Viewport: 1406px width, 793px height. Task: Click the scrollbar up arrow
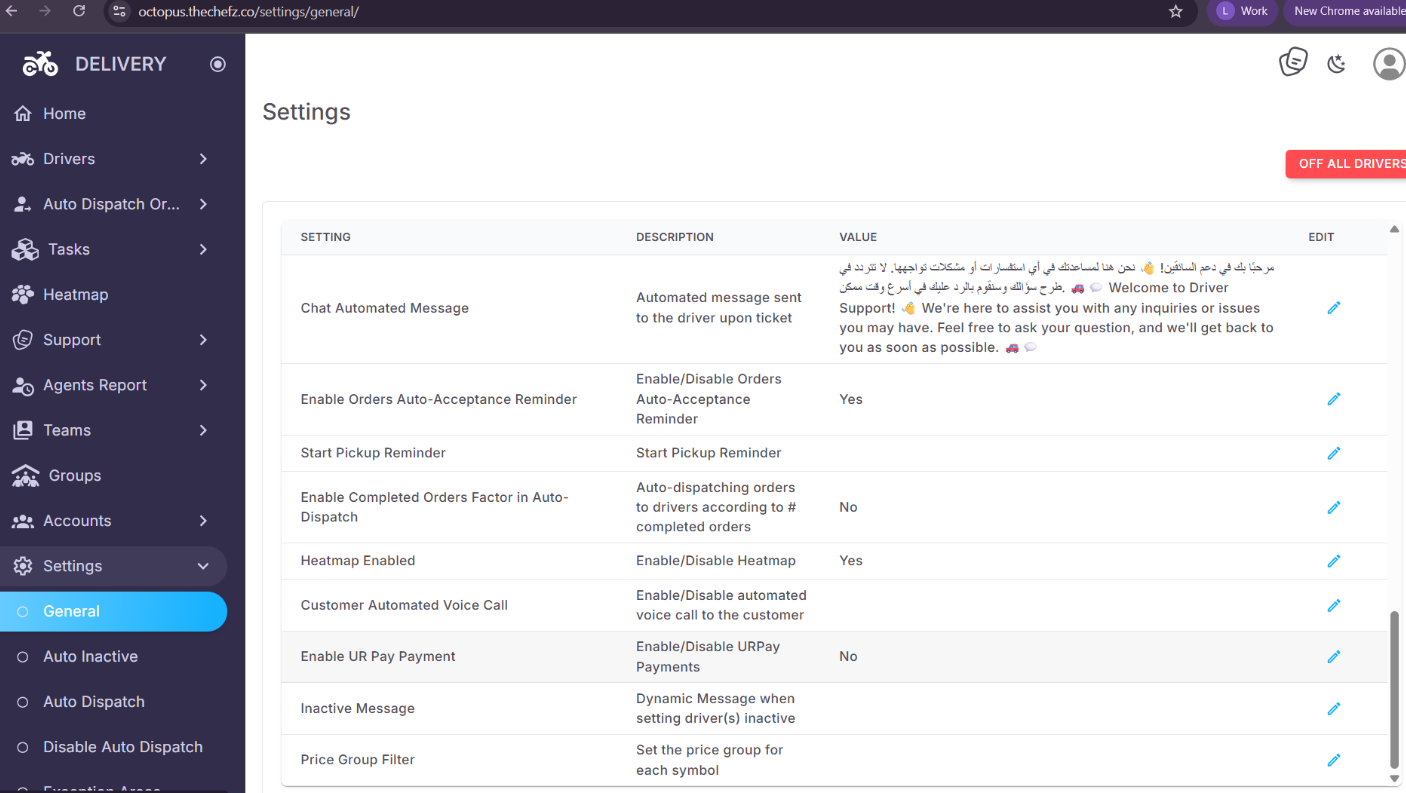click(1395, 229)
